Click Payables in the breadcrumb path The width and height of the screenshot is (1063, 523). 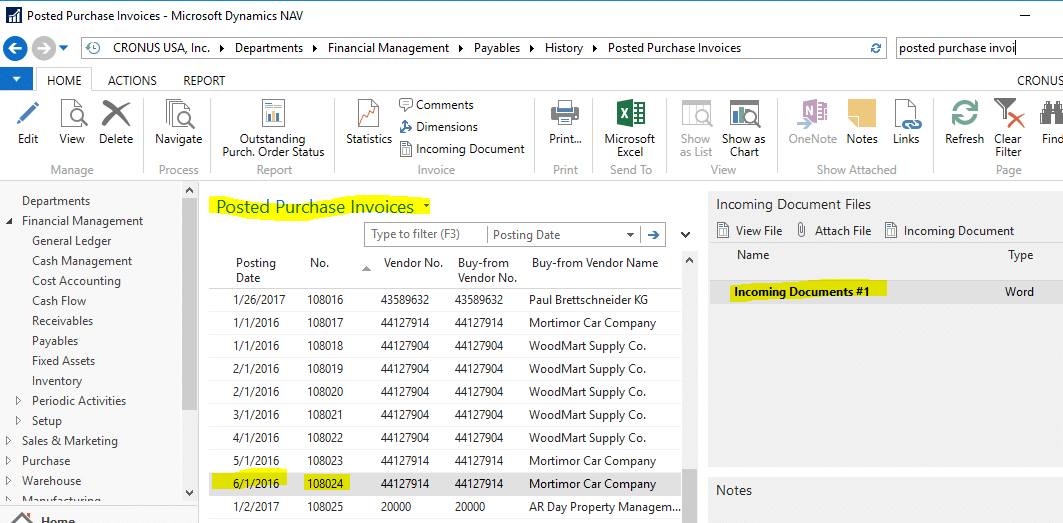click(497, 48)
